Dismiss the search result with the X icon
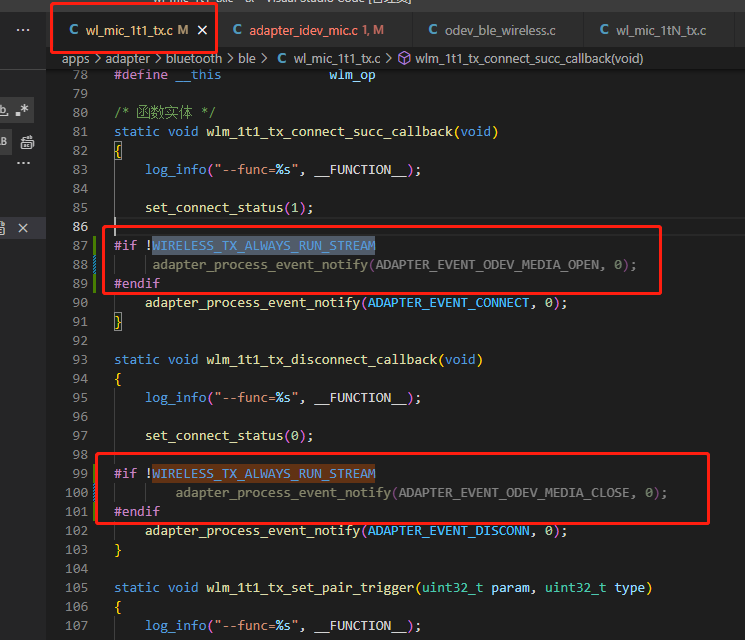 click(x=23, y=228)
